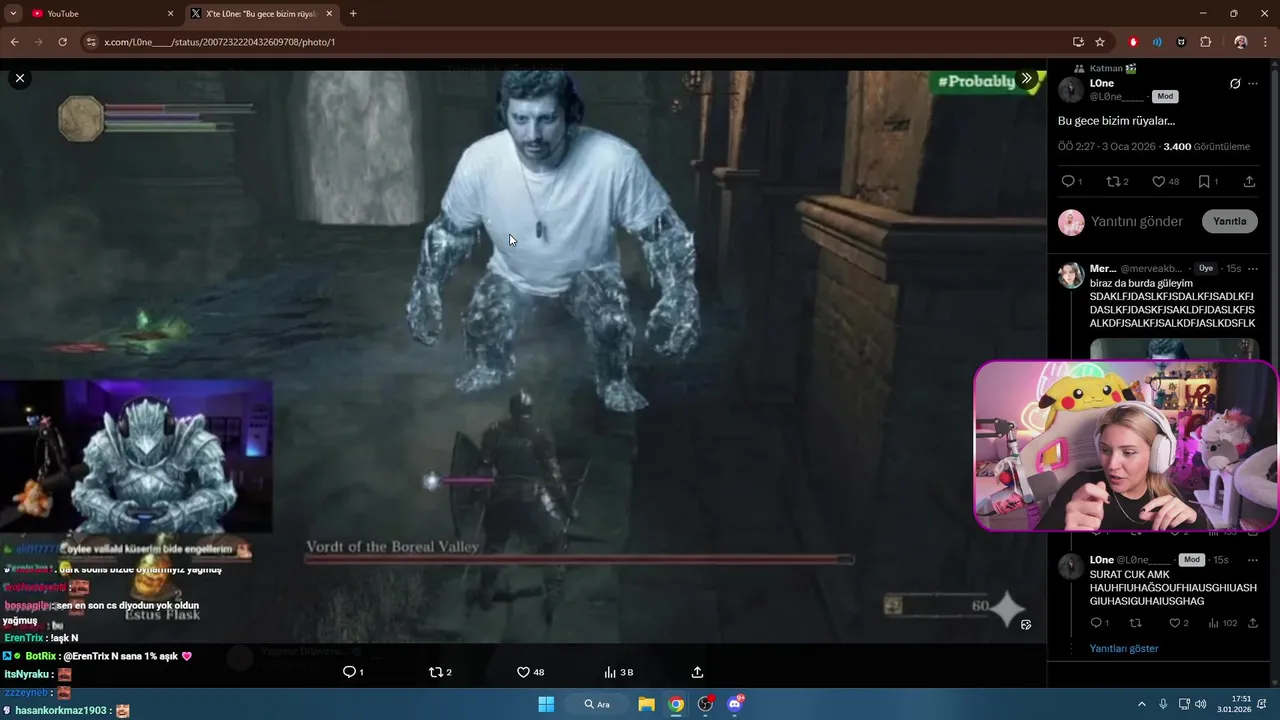Open L0ne's avatar on the 'SURAT CUK' reply

(x=1071, y=567)
